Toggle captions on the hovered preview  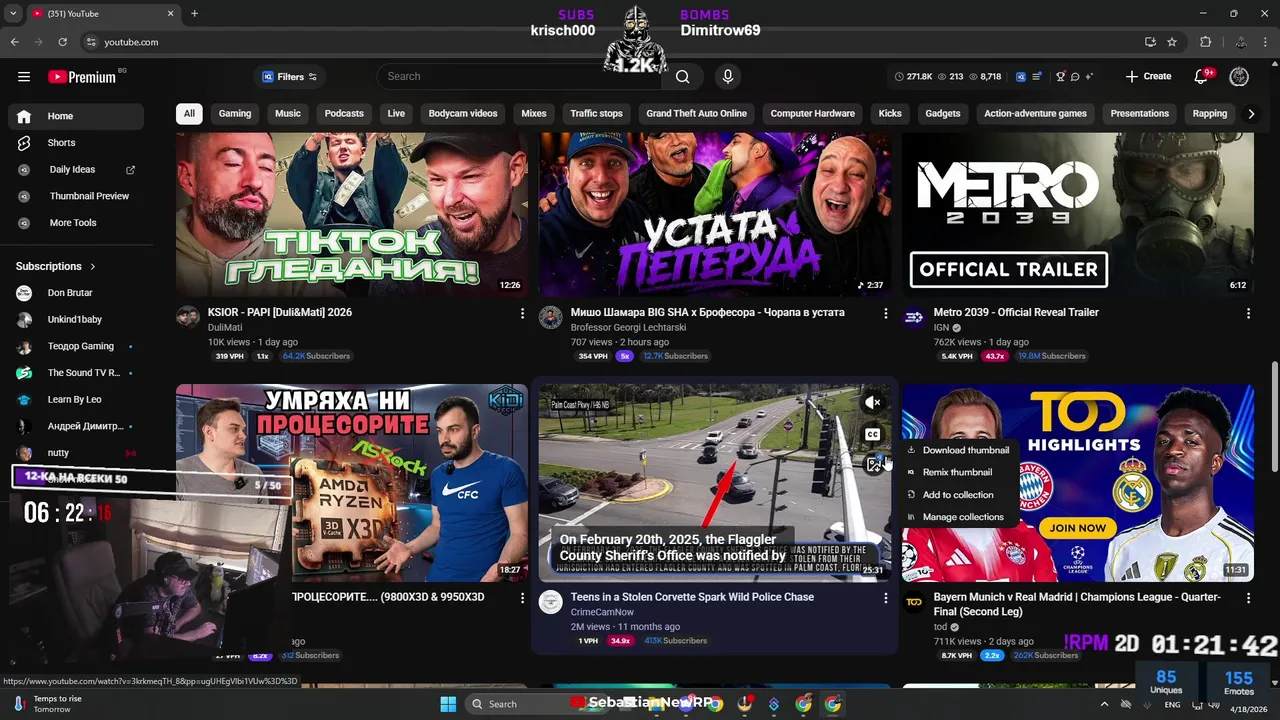pyautogui.click(x=873, y=434)
